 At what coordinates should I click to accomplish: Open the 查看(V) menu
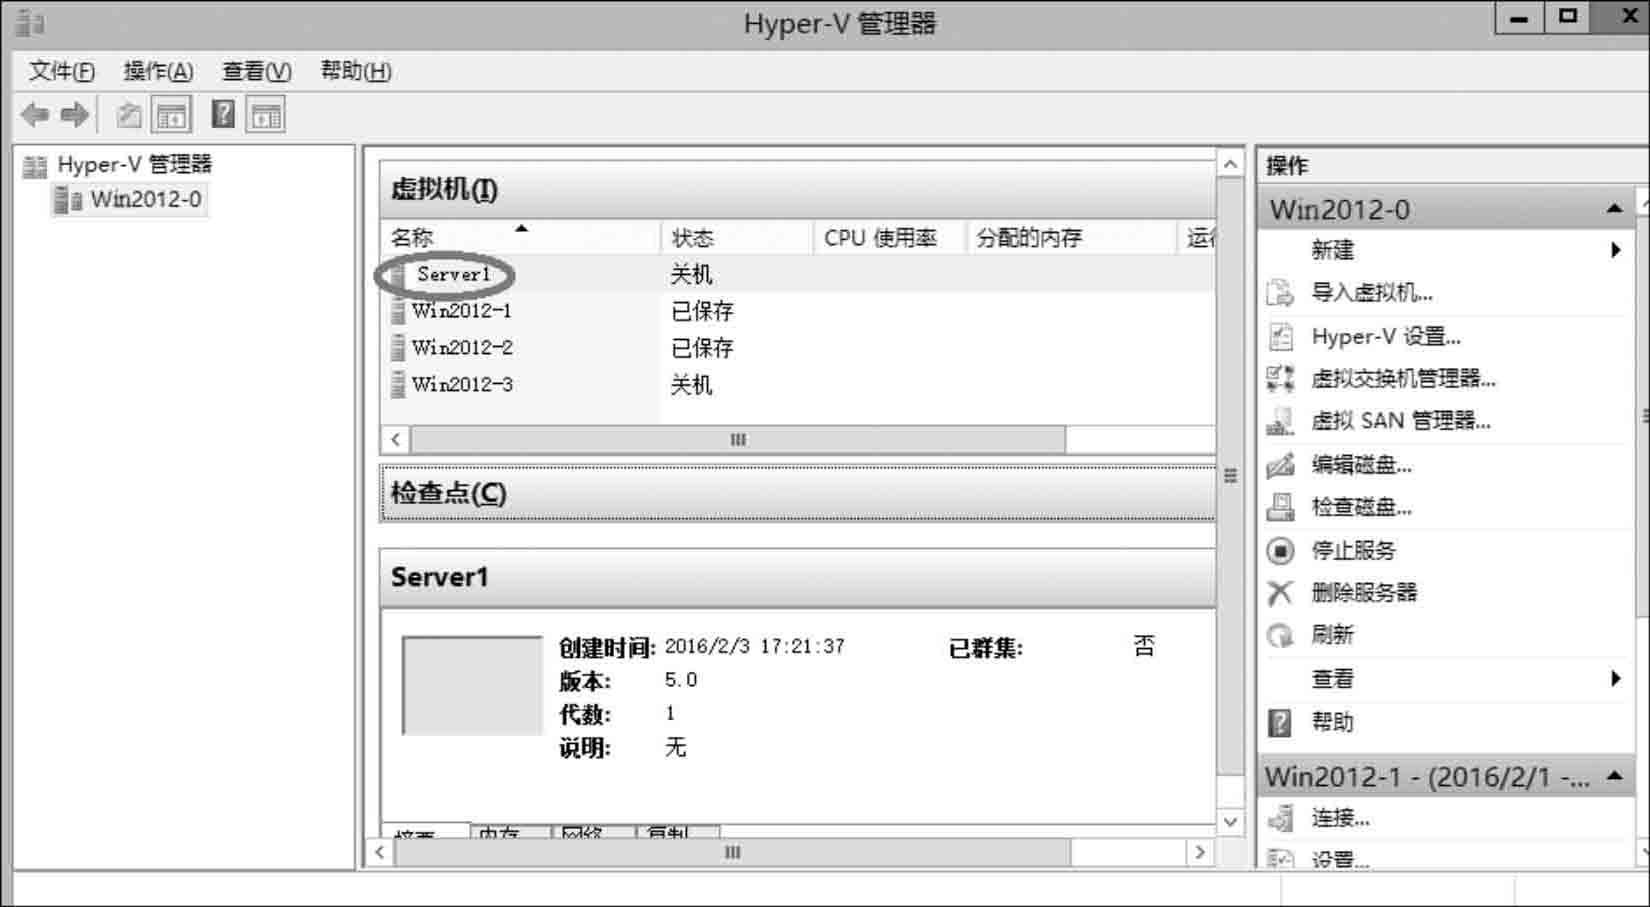257,71
